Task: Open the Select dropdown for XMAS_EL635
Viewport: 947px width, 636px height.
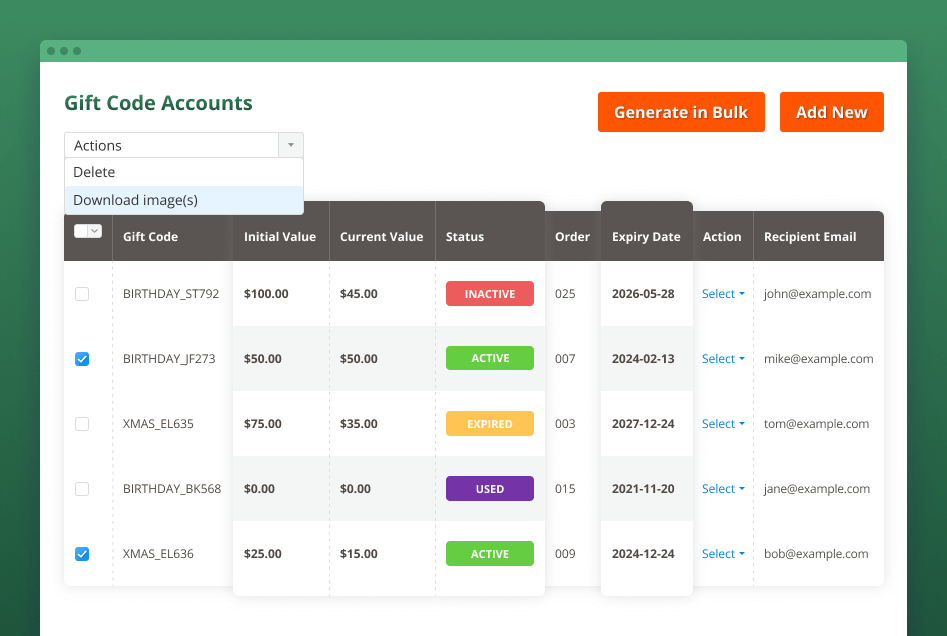Action: 722,423
